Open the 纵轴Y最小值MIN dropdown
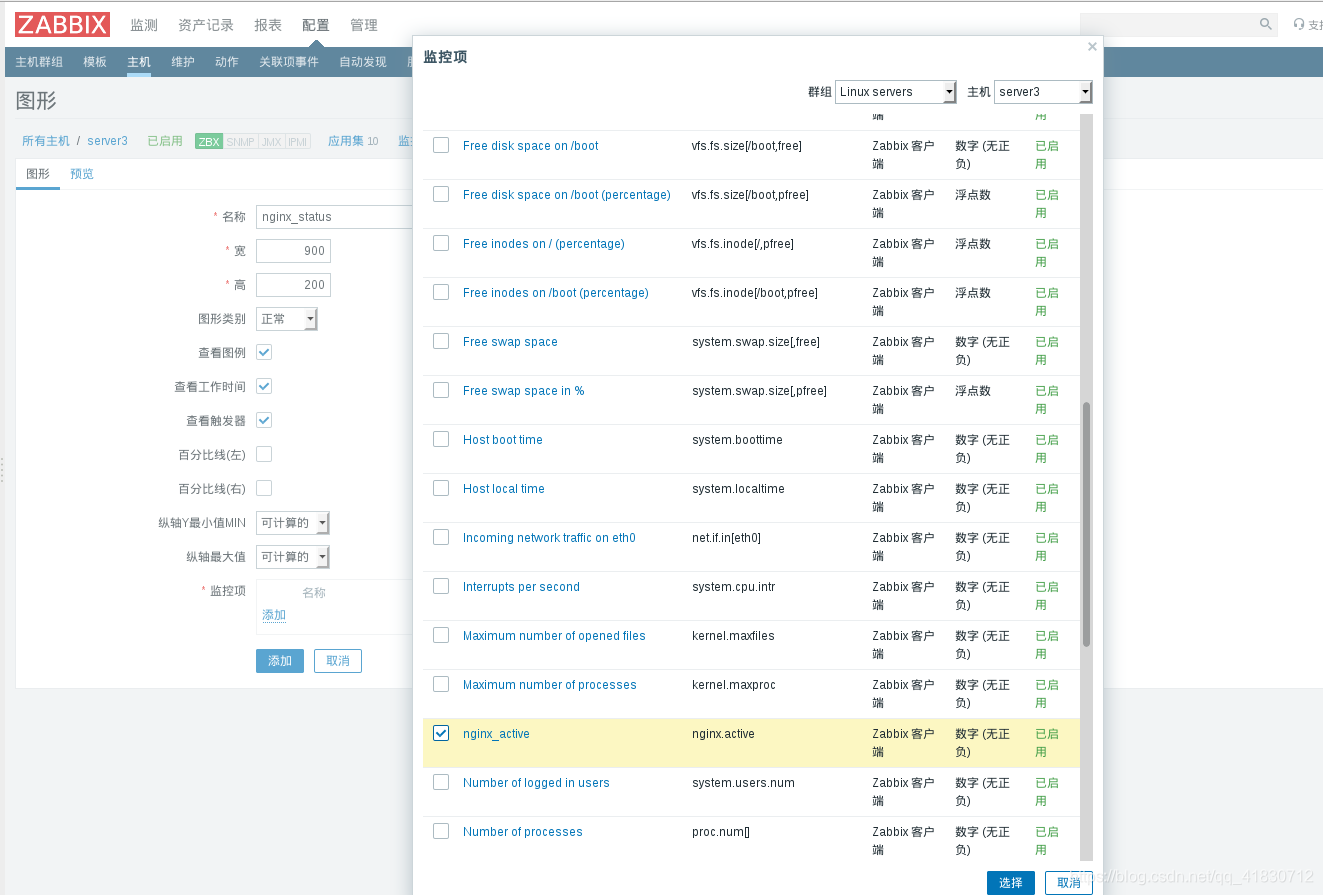1323x895 pixels. (293, 523)
